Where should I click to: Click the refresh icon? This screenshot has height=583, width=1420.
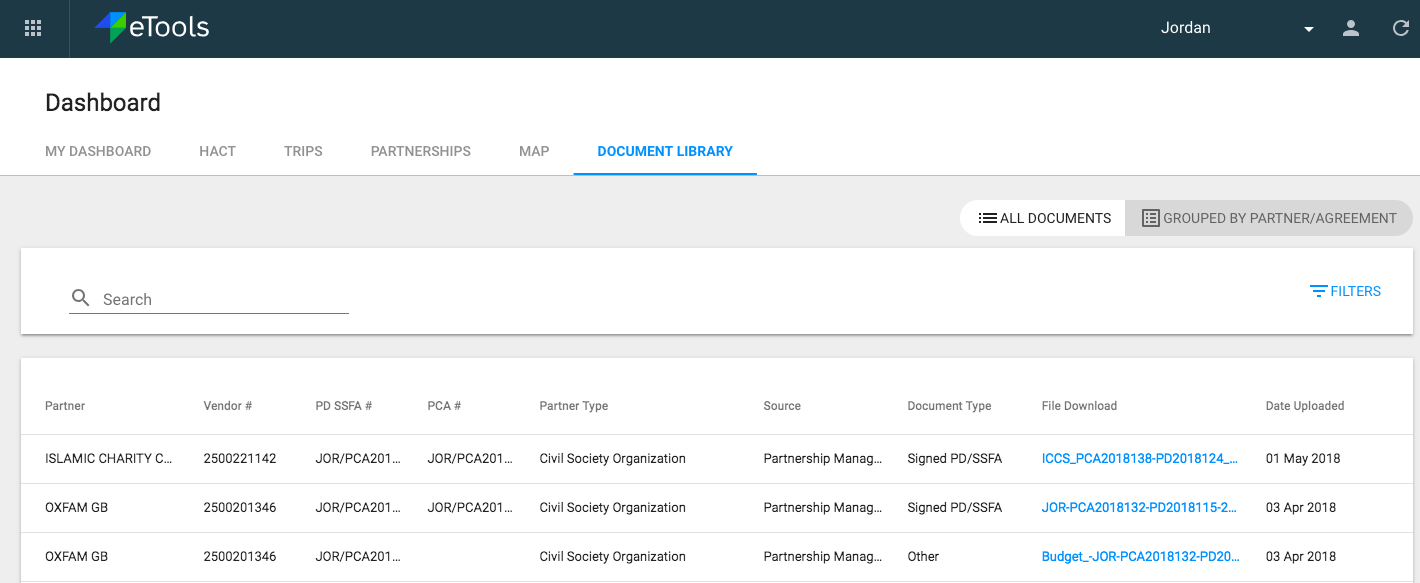click(1400, 28)
